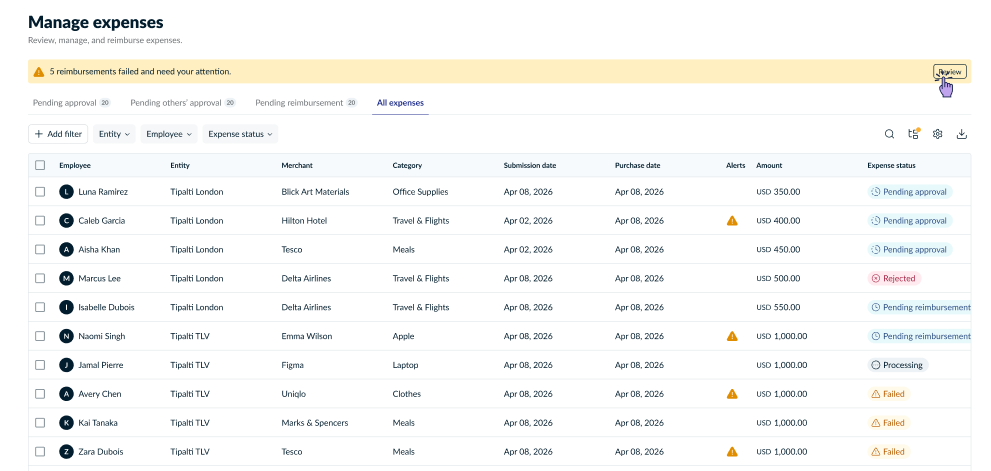
Task: Click the alert icon in Naomi Singh's row
Action: coord(732,336)
